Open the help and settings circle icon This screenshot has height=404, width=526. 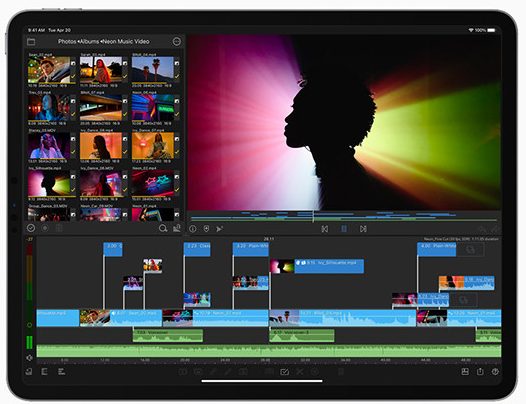click(x=495, y=372)
